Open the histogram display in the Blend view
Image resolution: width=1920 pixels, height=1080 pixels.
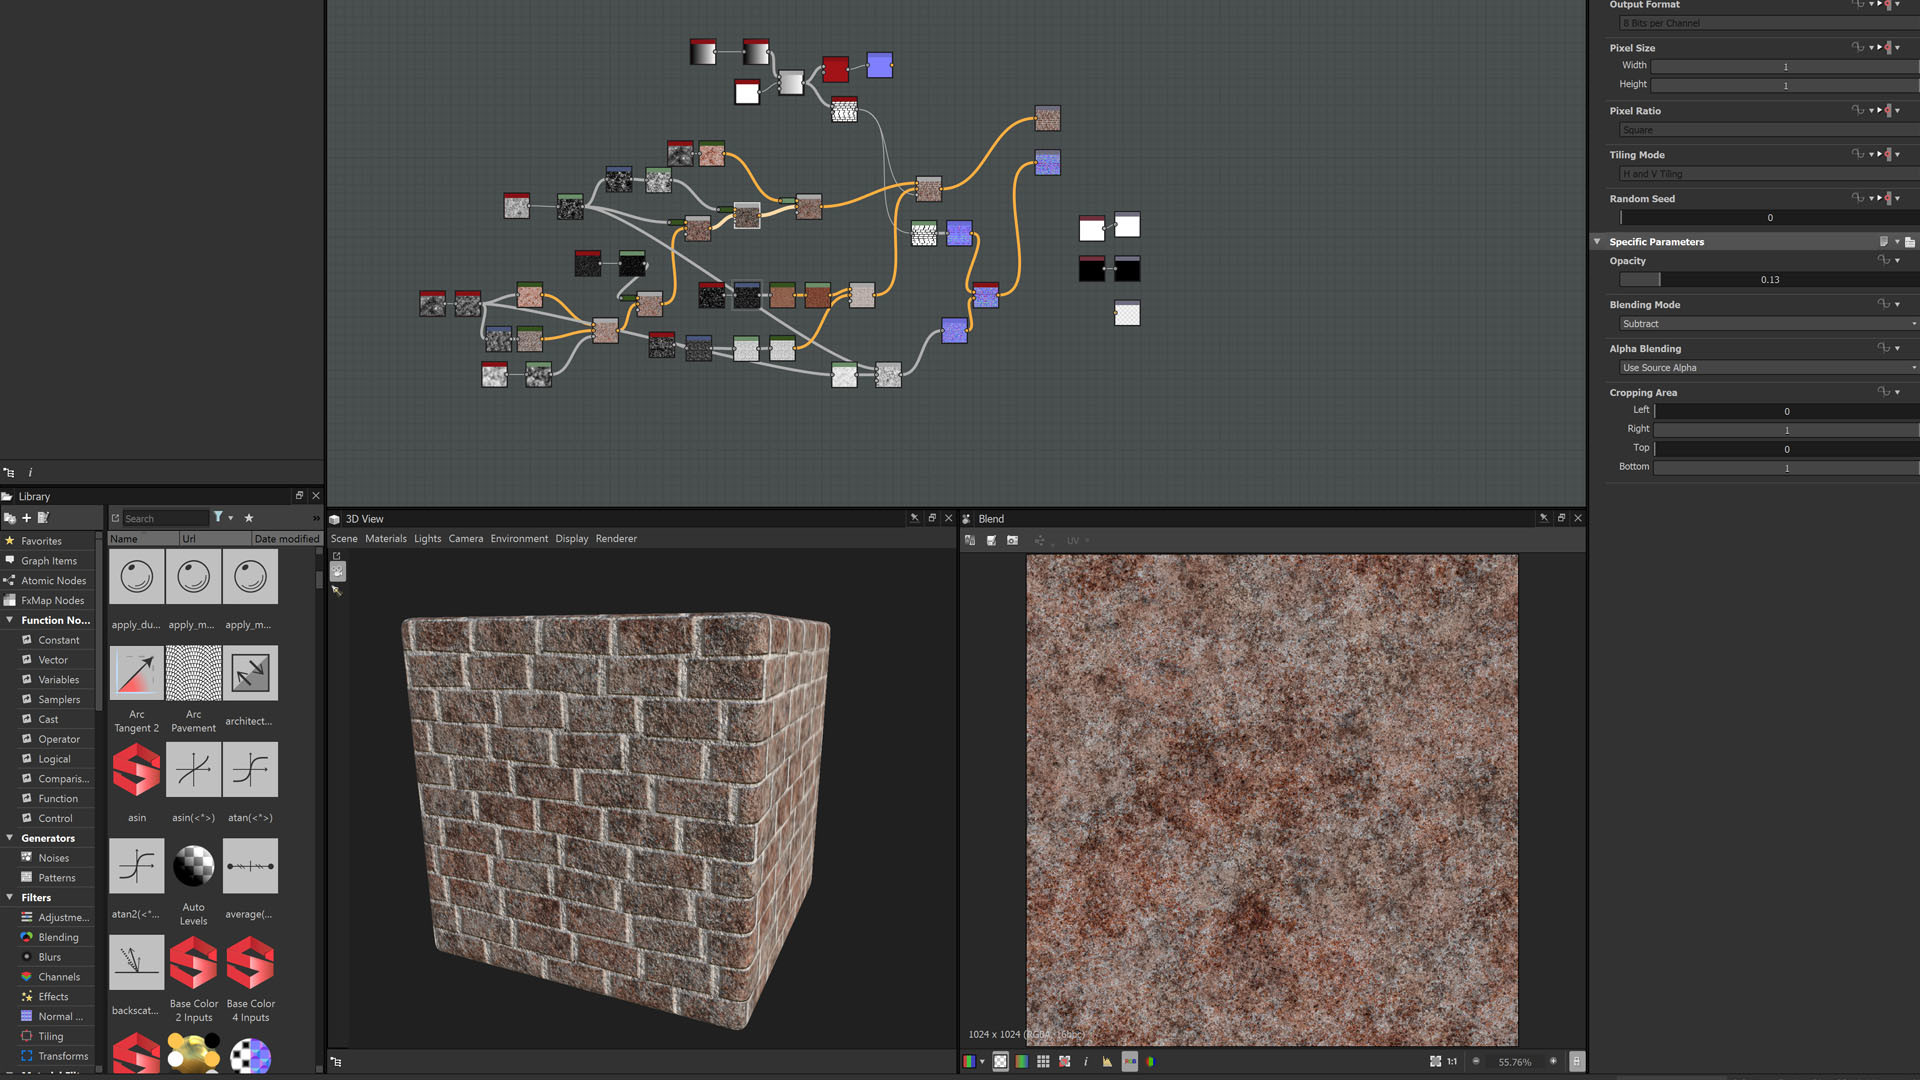pos(1106,1061)
